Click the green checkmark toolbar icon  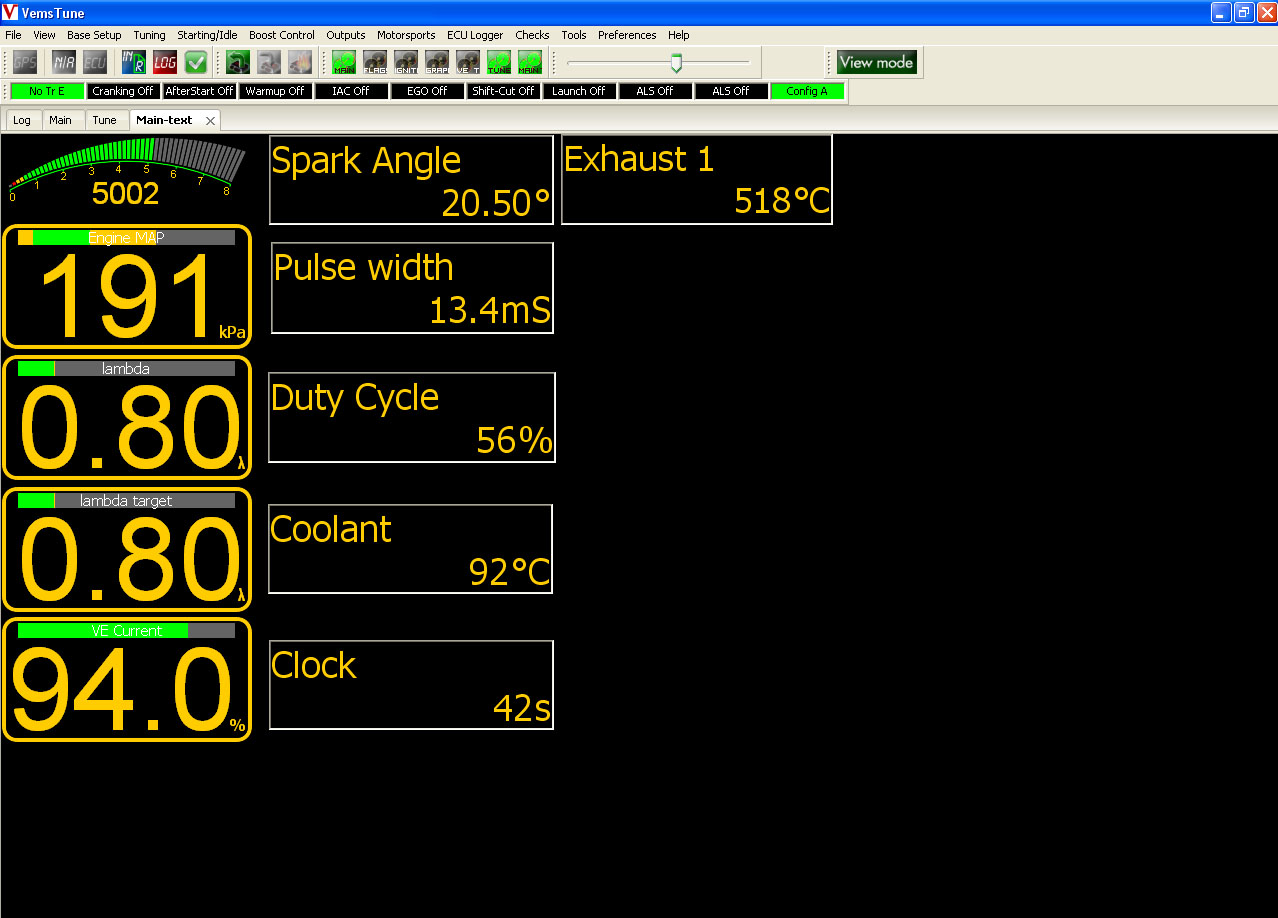coord(196,62)
